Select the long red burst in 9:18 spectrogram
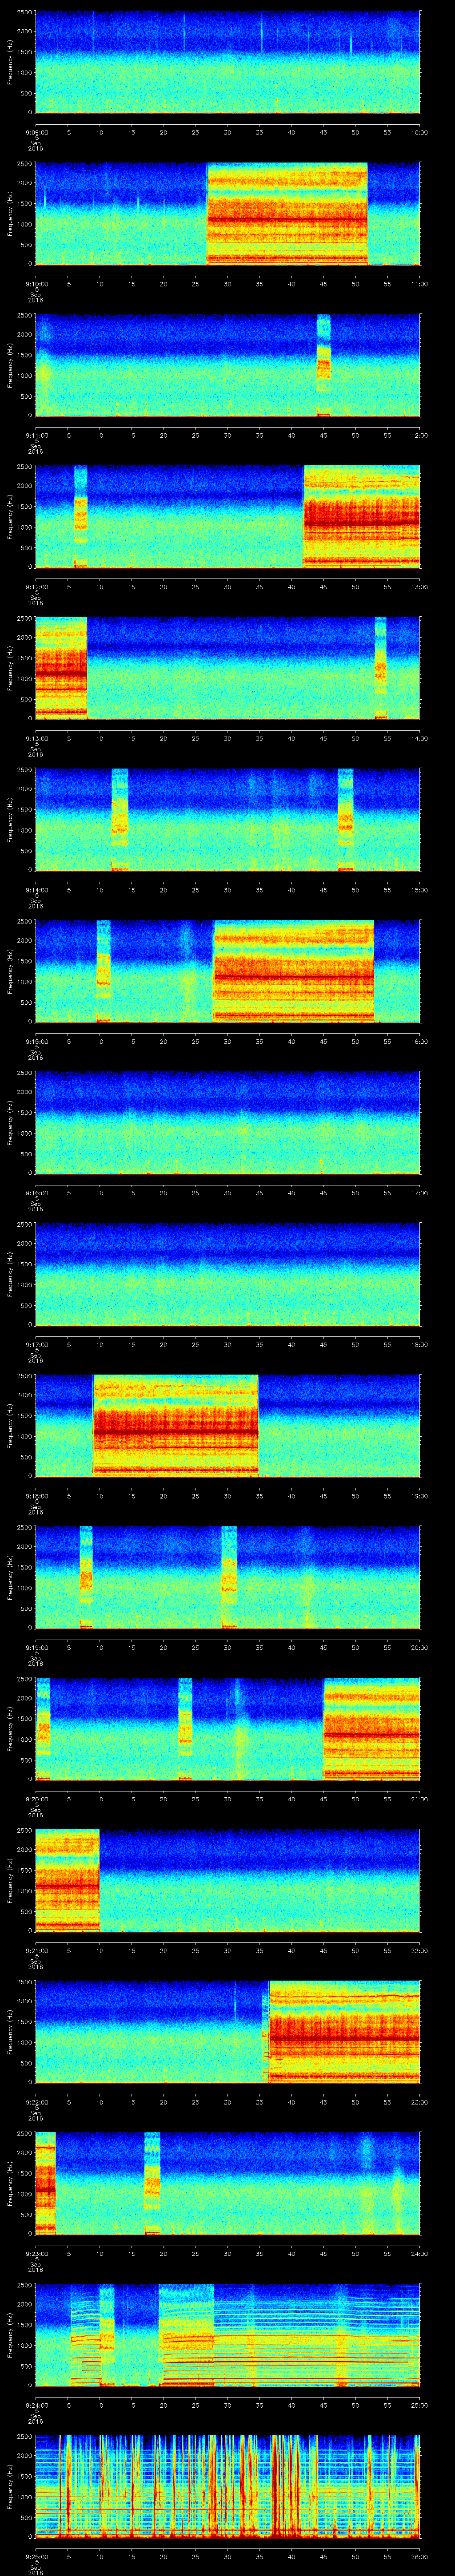This screenshot has width=455, height=2576. click(175, 1425)
